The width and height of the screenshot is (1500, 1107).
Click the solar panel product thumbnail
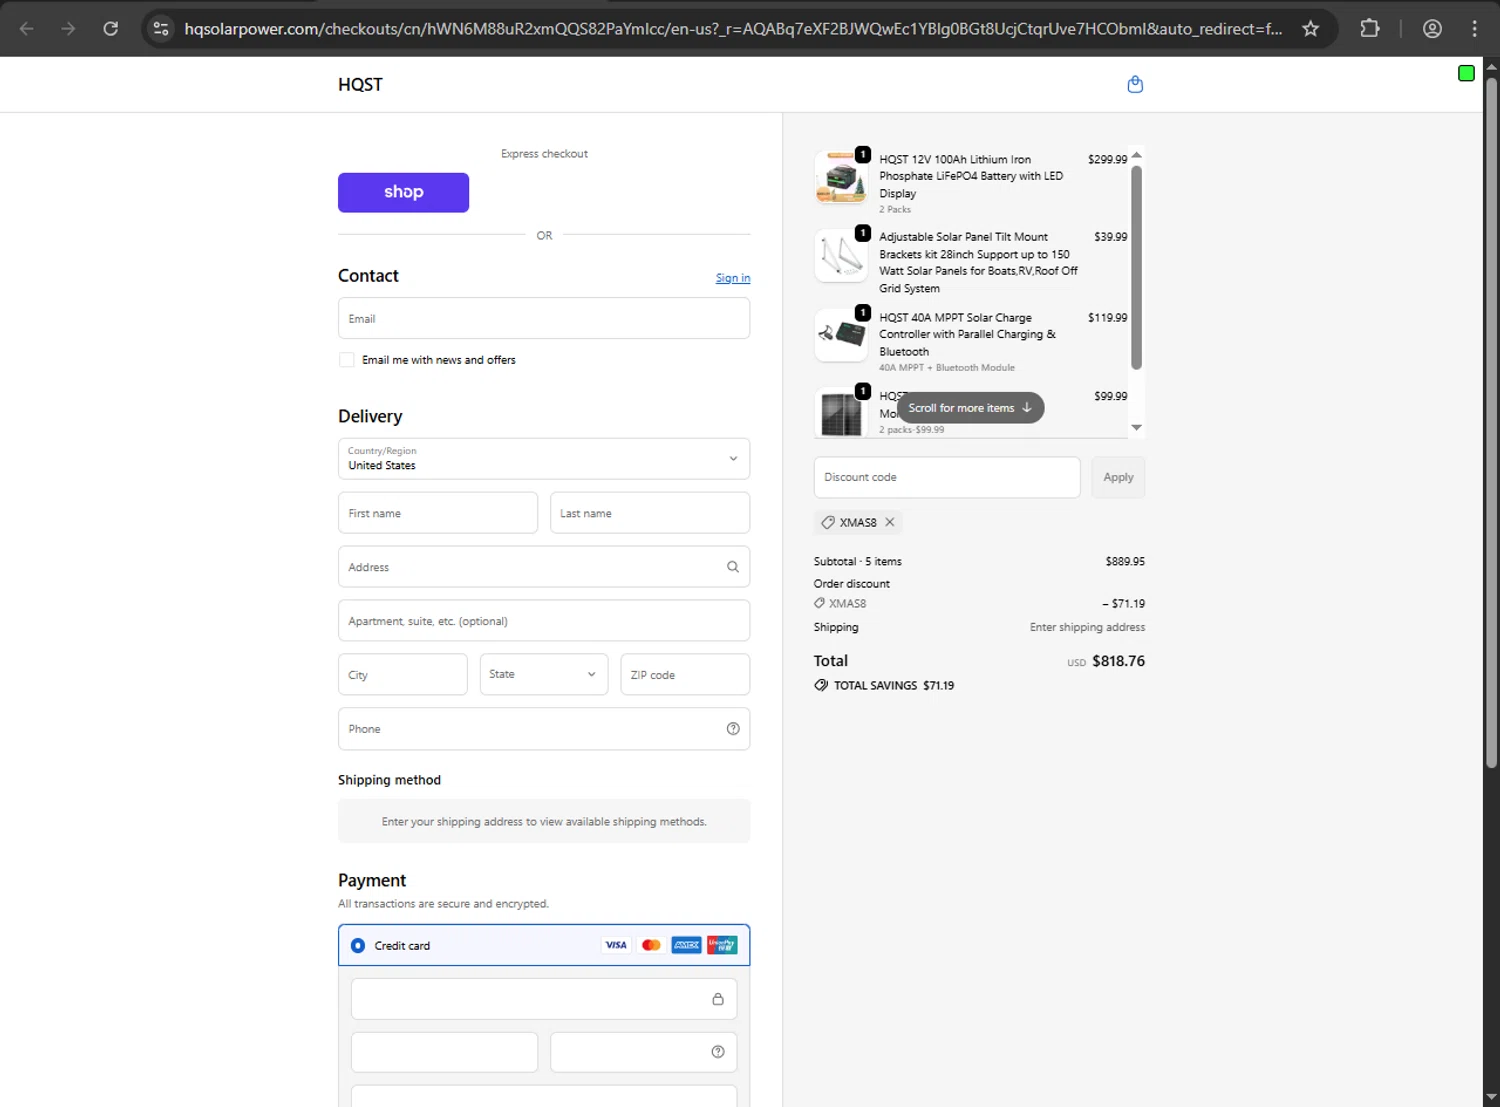tap(841, 412)
